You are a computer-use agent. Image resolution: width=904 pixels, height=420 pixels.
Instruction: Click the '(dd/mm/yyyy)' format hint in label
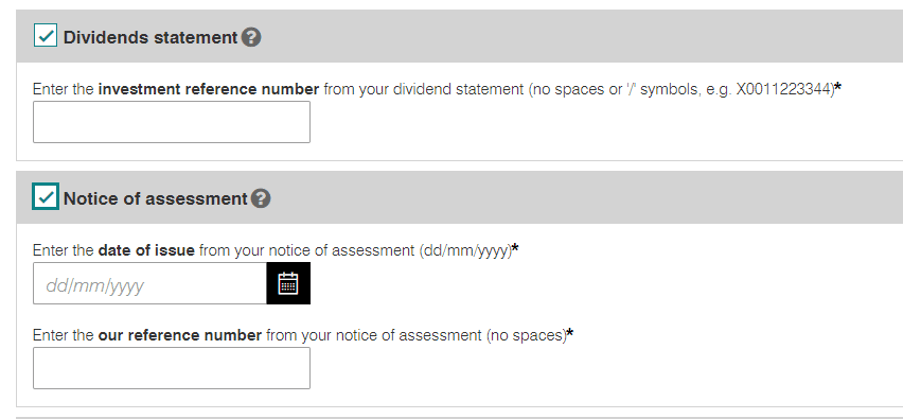466,251
